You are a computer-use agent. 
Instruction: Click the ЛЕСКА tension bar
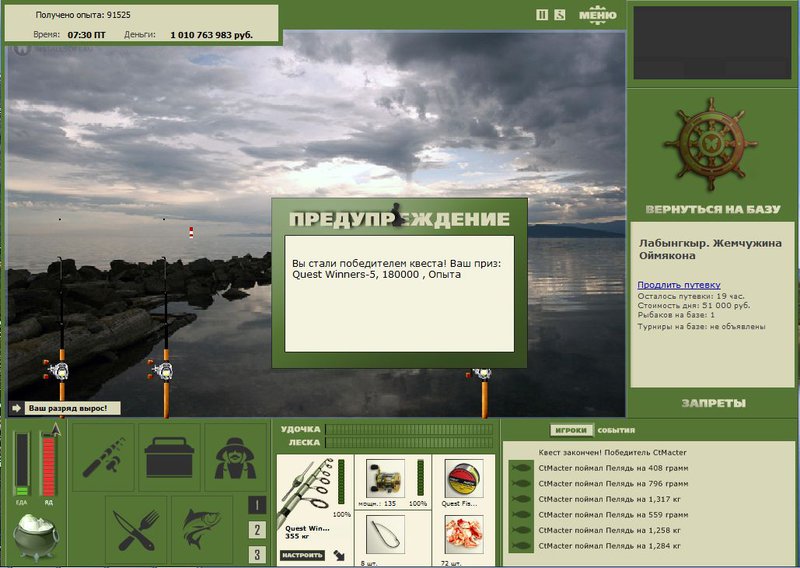click(x=409, y=442)
